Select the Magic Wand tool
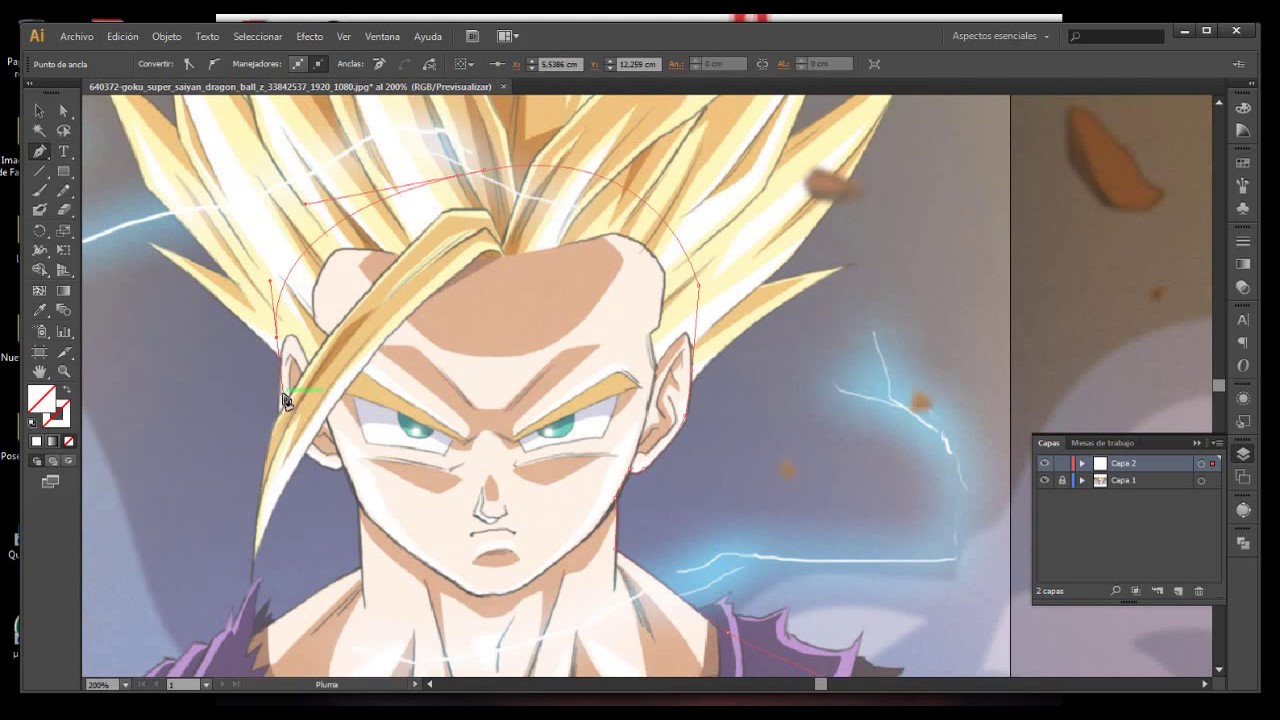The image size is (1280, 720). pos(39,131)
